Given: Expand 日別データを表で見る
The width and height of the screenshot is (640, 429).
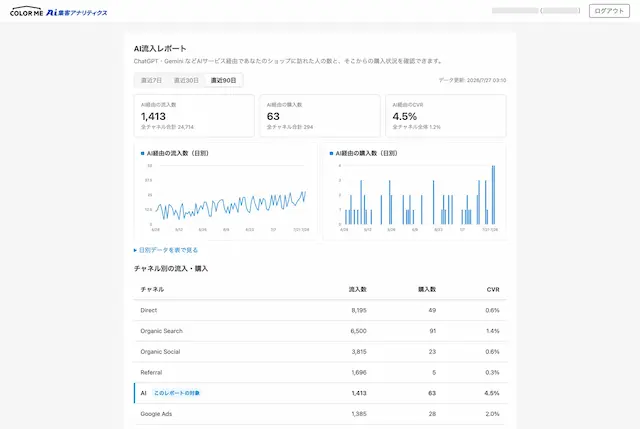Looking at the screenshot, I should click(x=166, y=250).
